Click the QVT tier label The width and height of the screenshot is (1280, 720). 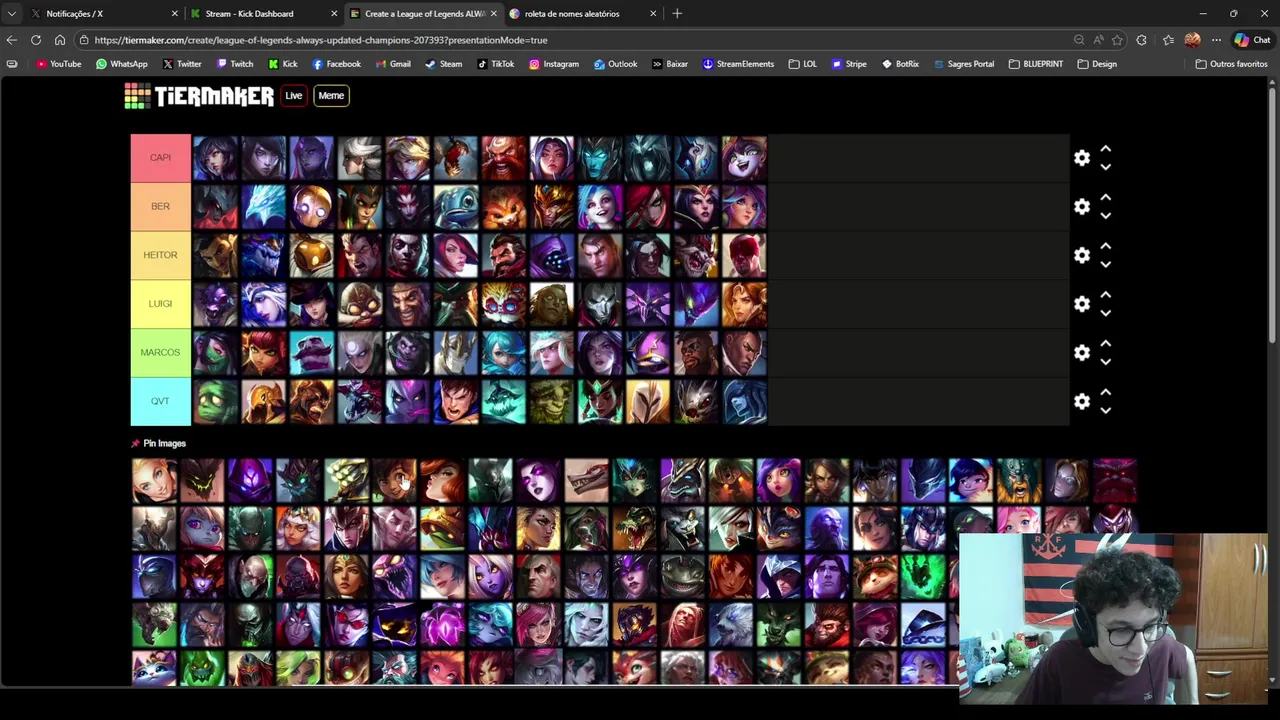pos(160,401)
